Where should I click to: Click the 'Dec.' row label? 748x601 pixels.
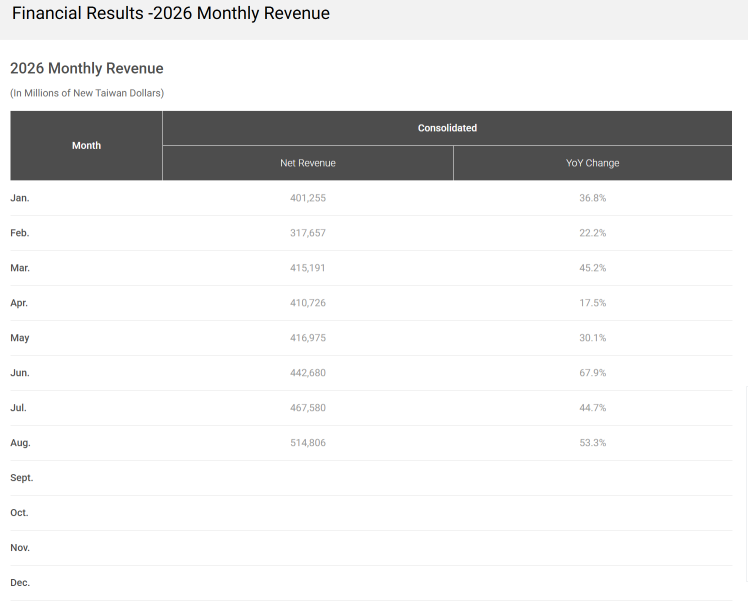point(20,583)
